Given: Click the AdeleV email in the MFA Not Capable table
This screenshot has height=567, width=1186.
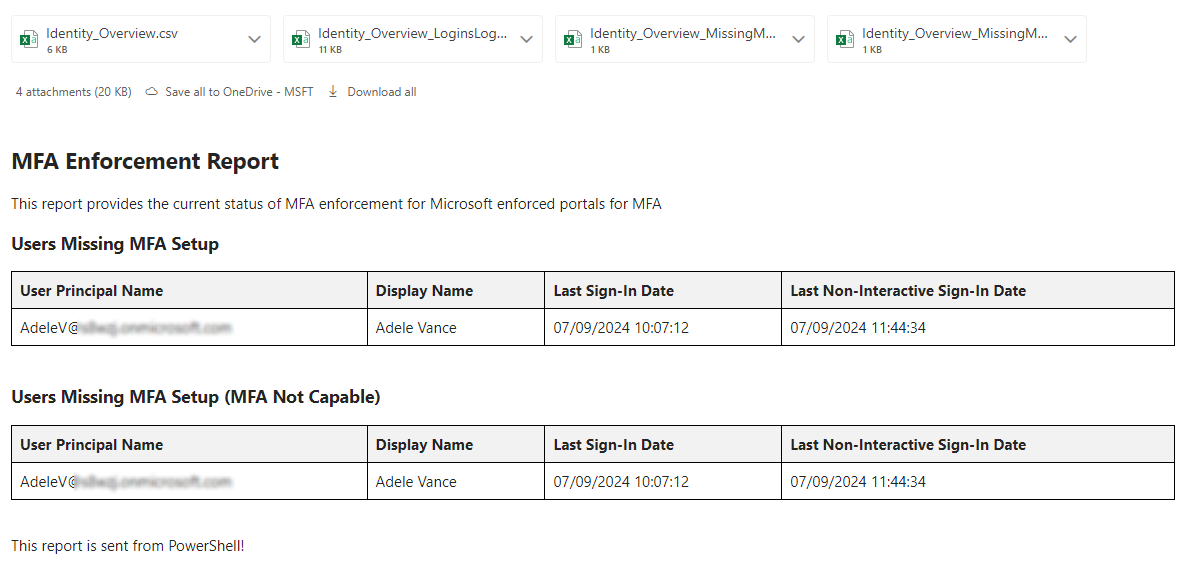Looking at the screenshot, I should [125, 482].
